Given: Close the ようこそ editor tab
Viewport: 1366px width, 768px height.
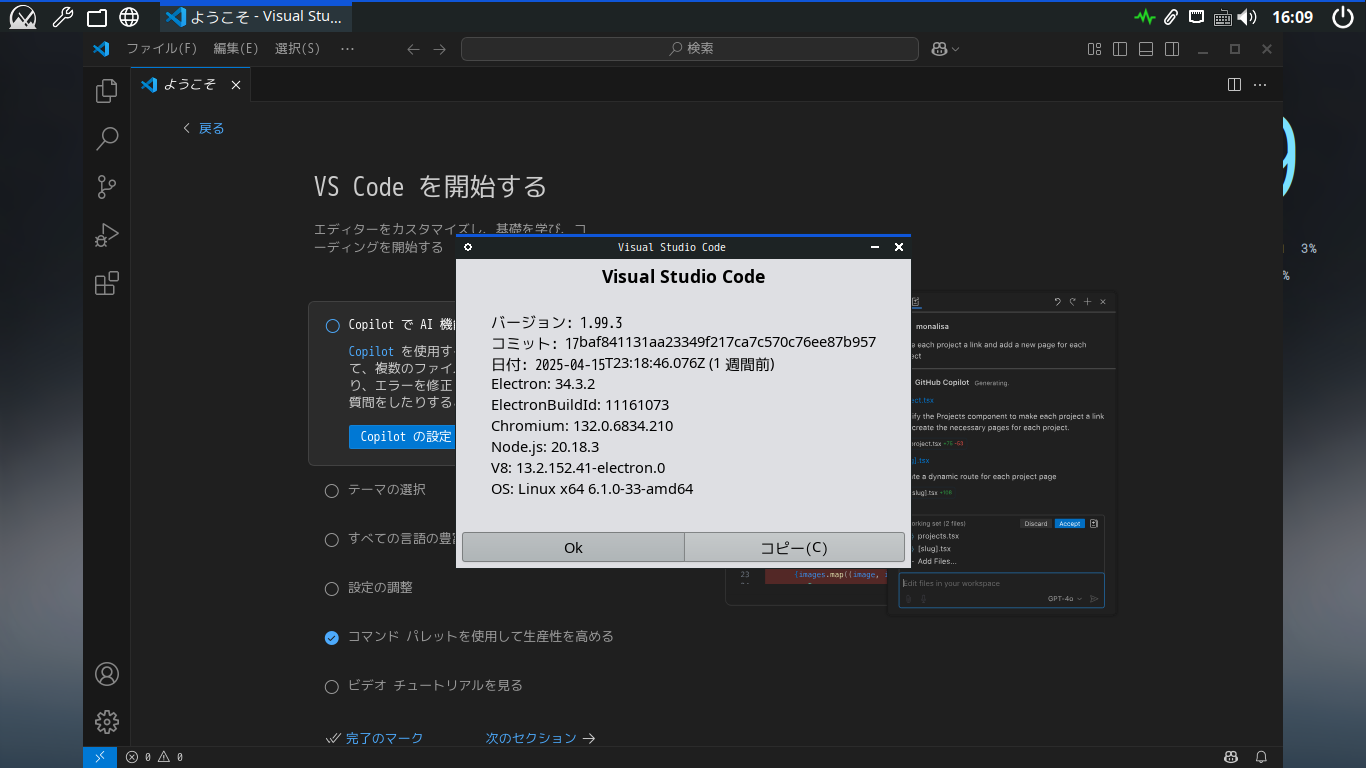Looking at the screenshot, I should pos(236,85).
